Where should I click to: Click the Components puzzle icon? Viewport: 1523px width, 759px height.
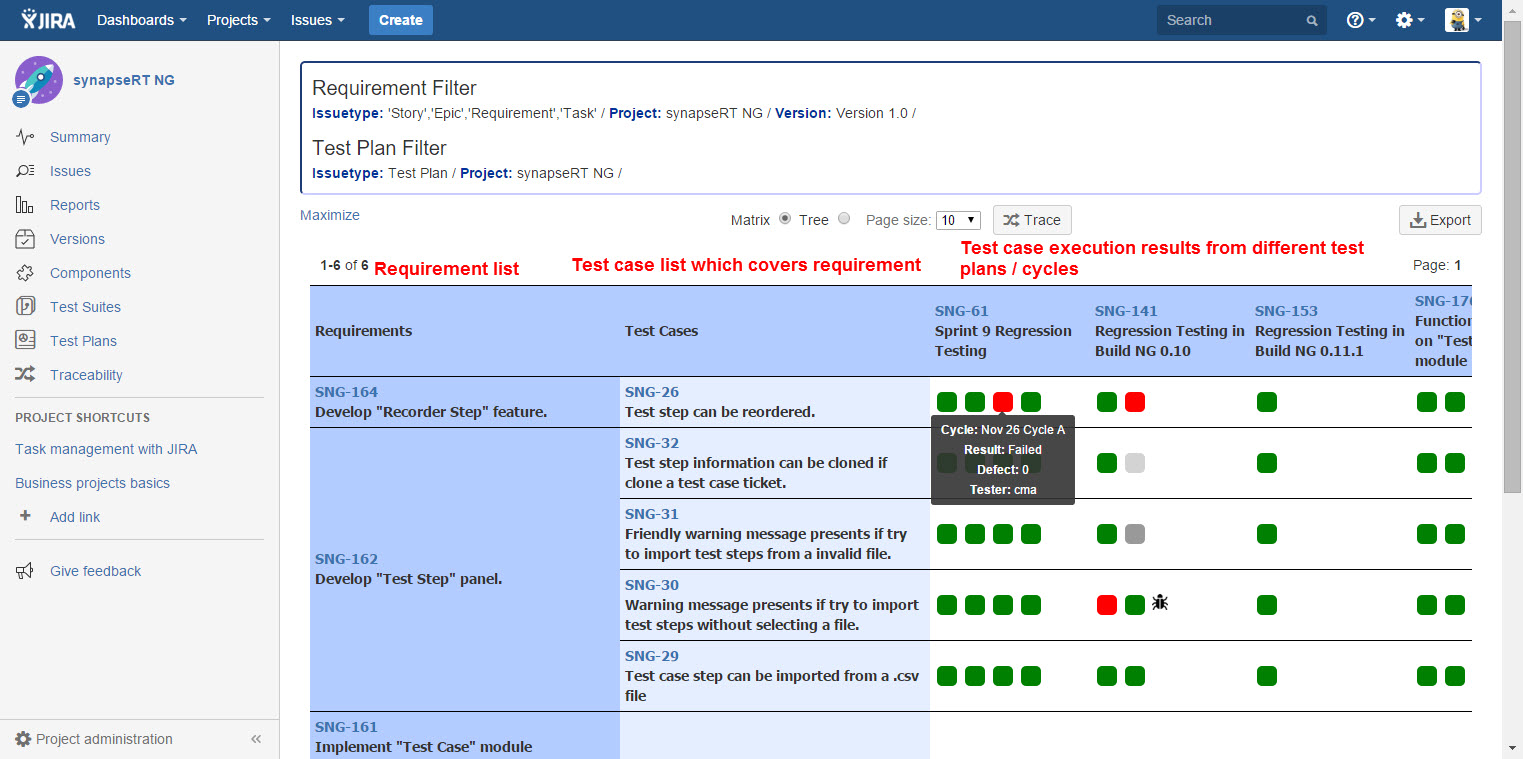pos(26,273)
